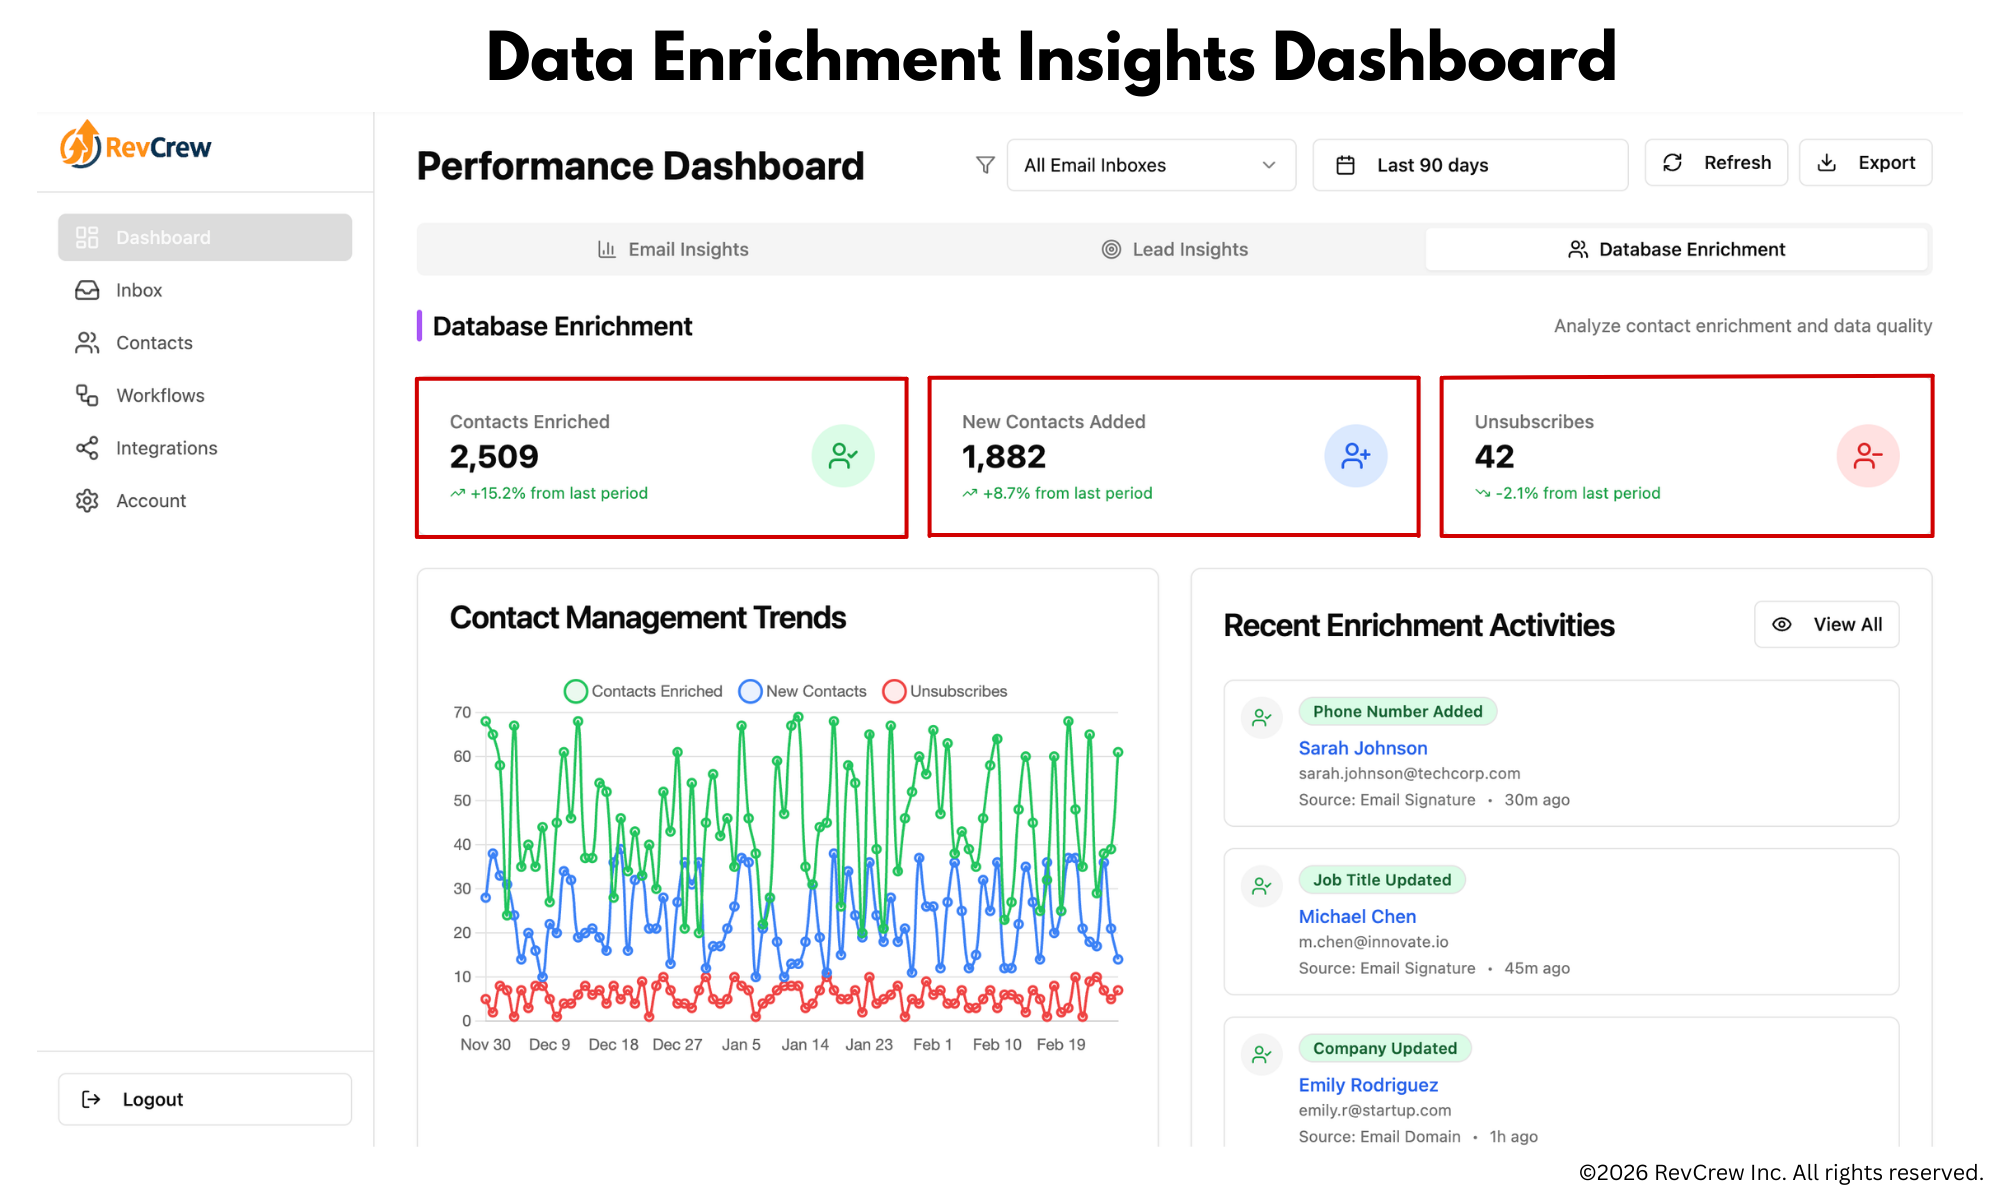Click the New Contacts Added blue icon
This screenshot has height=1200, width=2000.
[x=1355, y=456]
